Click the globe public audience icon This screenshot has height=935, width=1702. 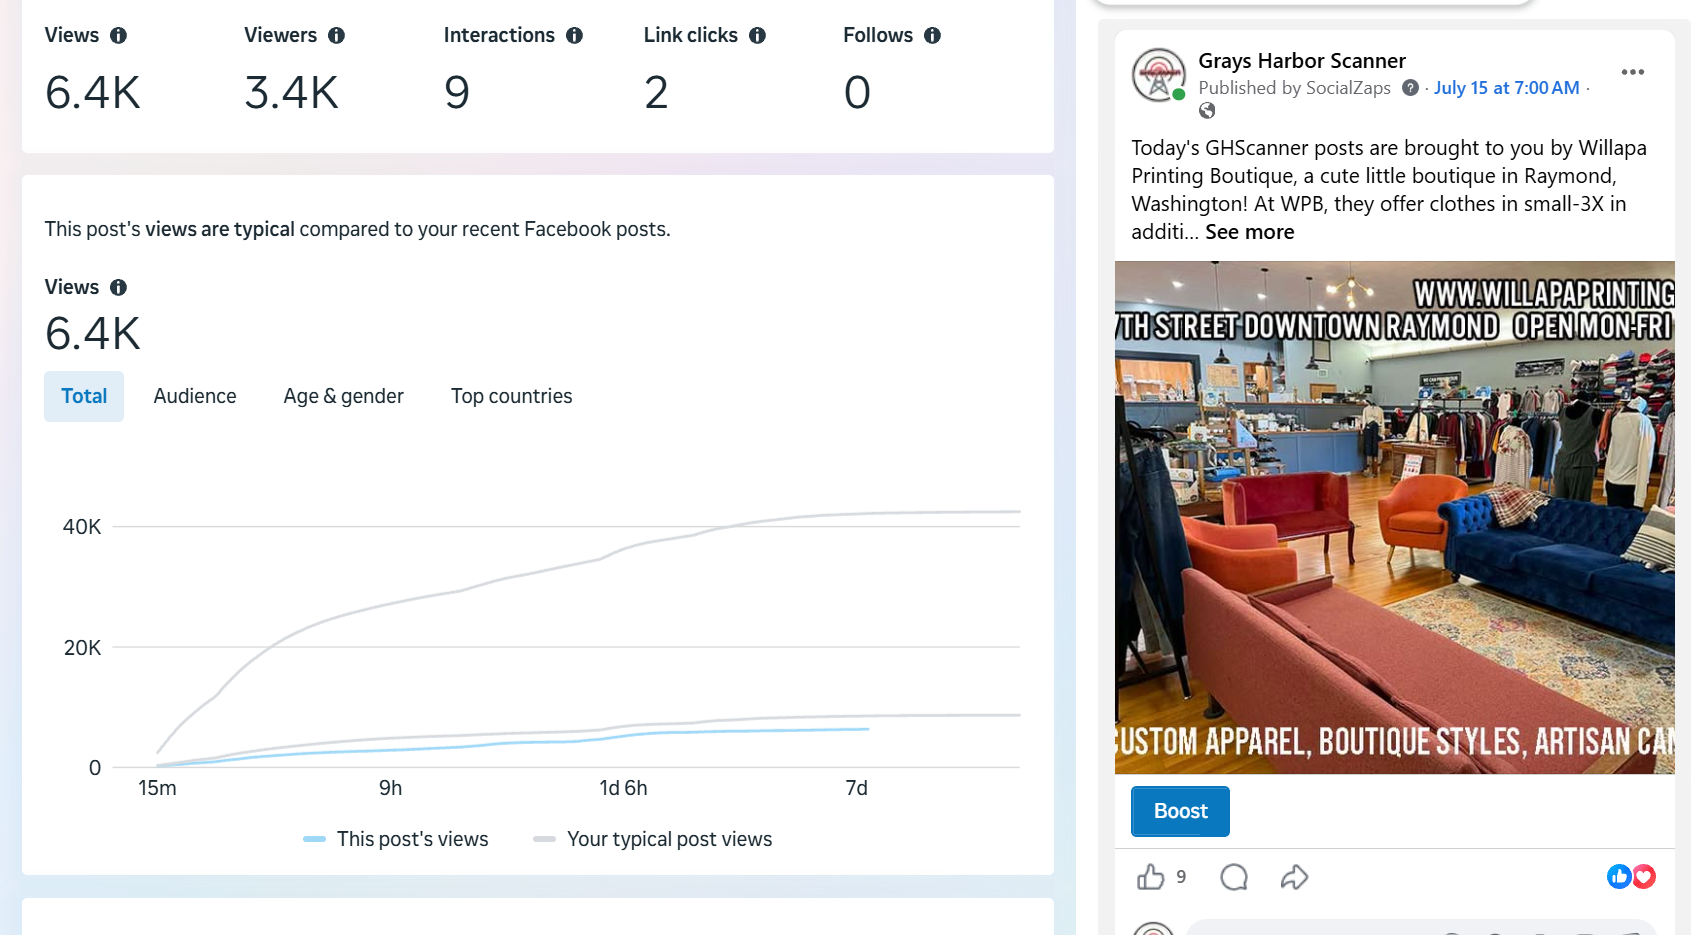tap(1207, 111)
